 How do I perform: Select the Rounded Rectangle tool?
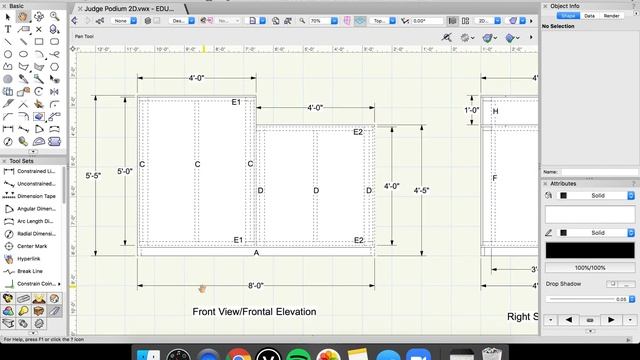54,42
